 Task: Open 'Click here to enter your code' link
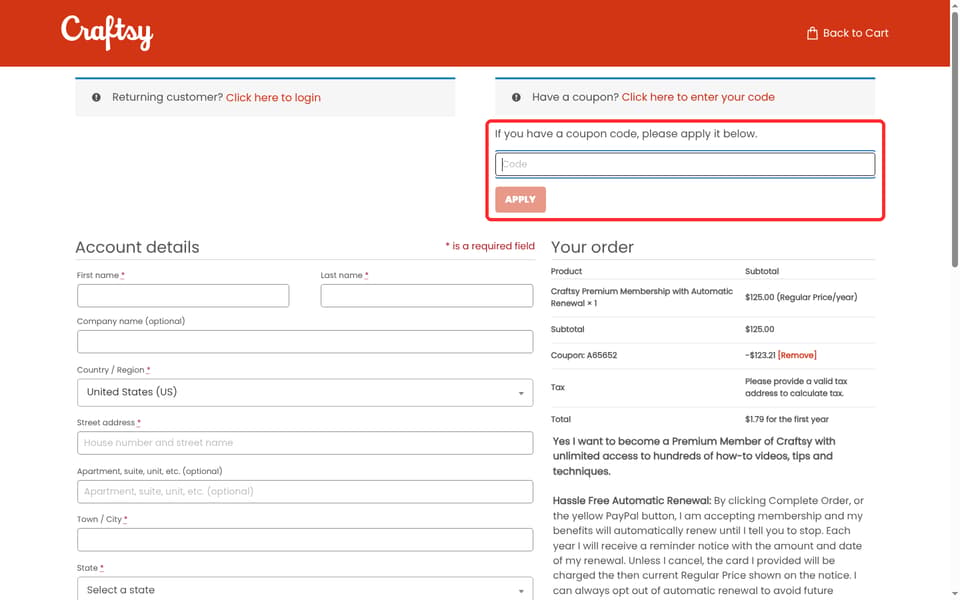point(698,97)
